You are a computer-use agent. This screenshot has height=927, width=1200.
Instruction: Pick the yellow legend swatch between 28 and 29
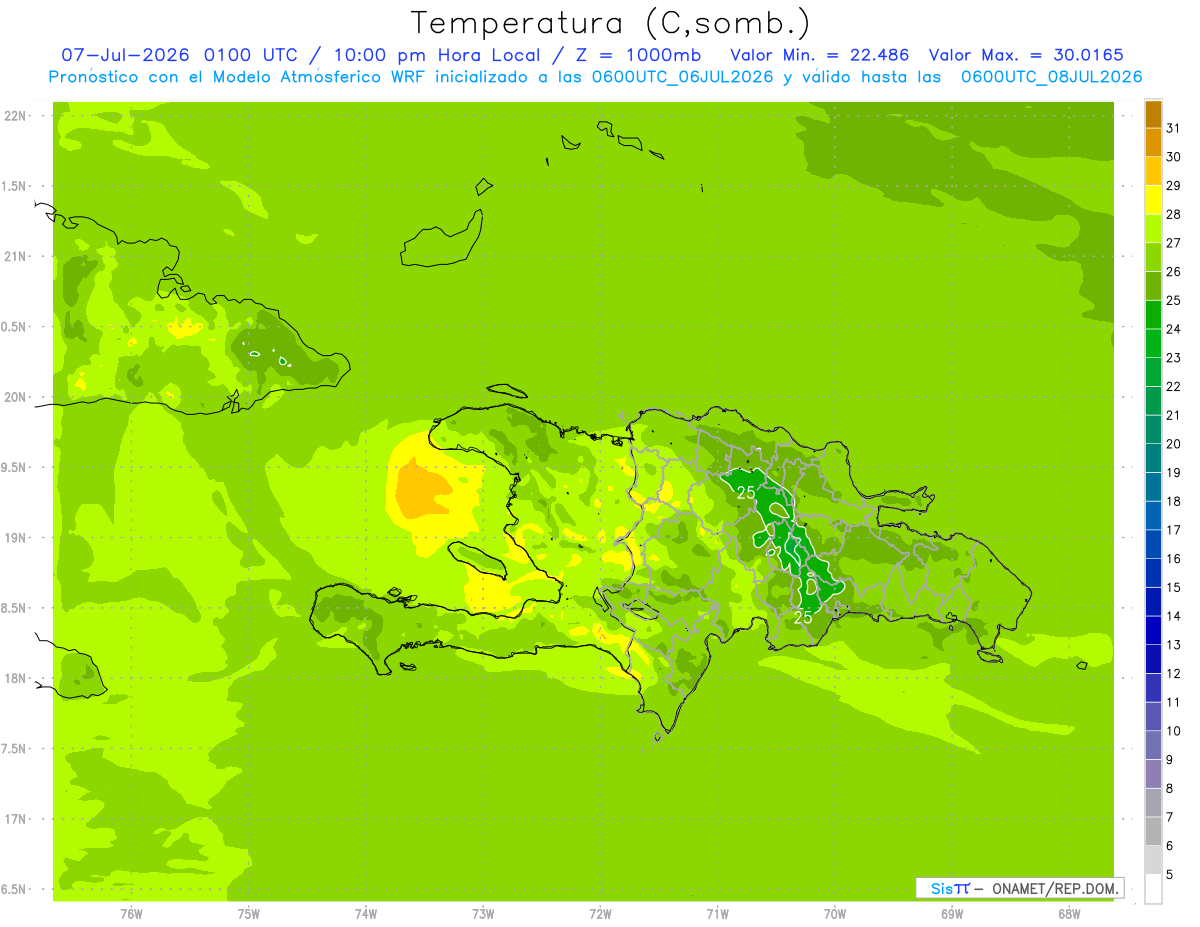tap(1153, 200)
